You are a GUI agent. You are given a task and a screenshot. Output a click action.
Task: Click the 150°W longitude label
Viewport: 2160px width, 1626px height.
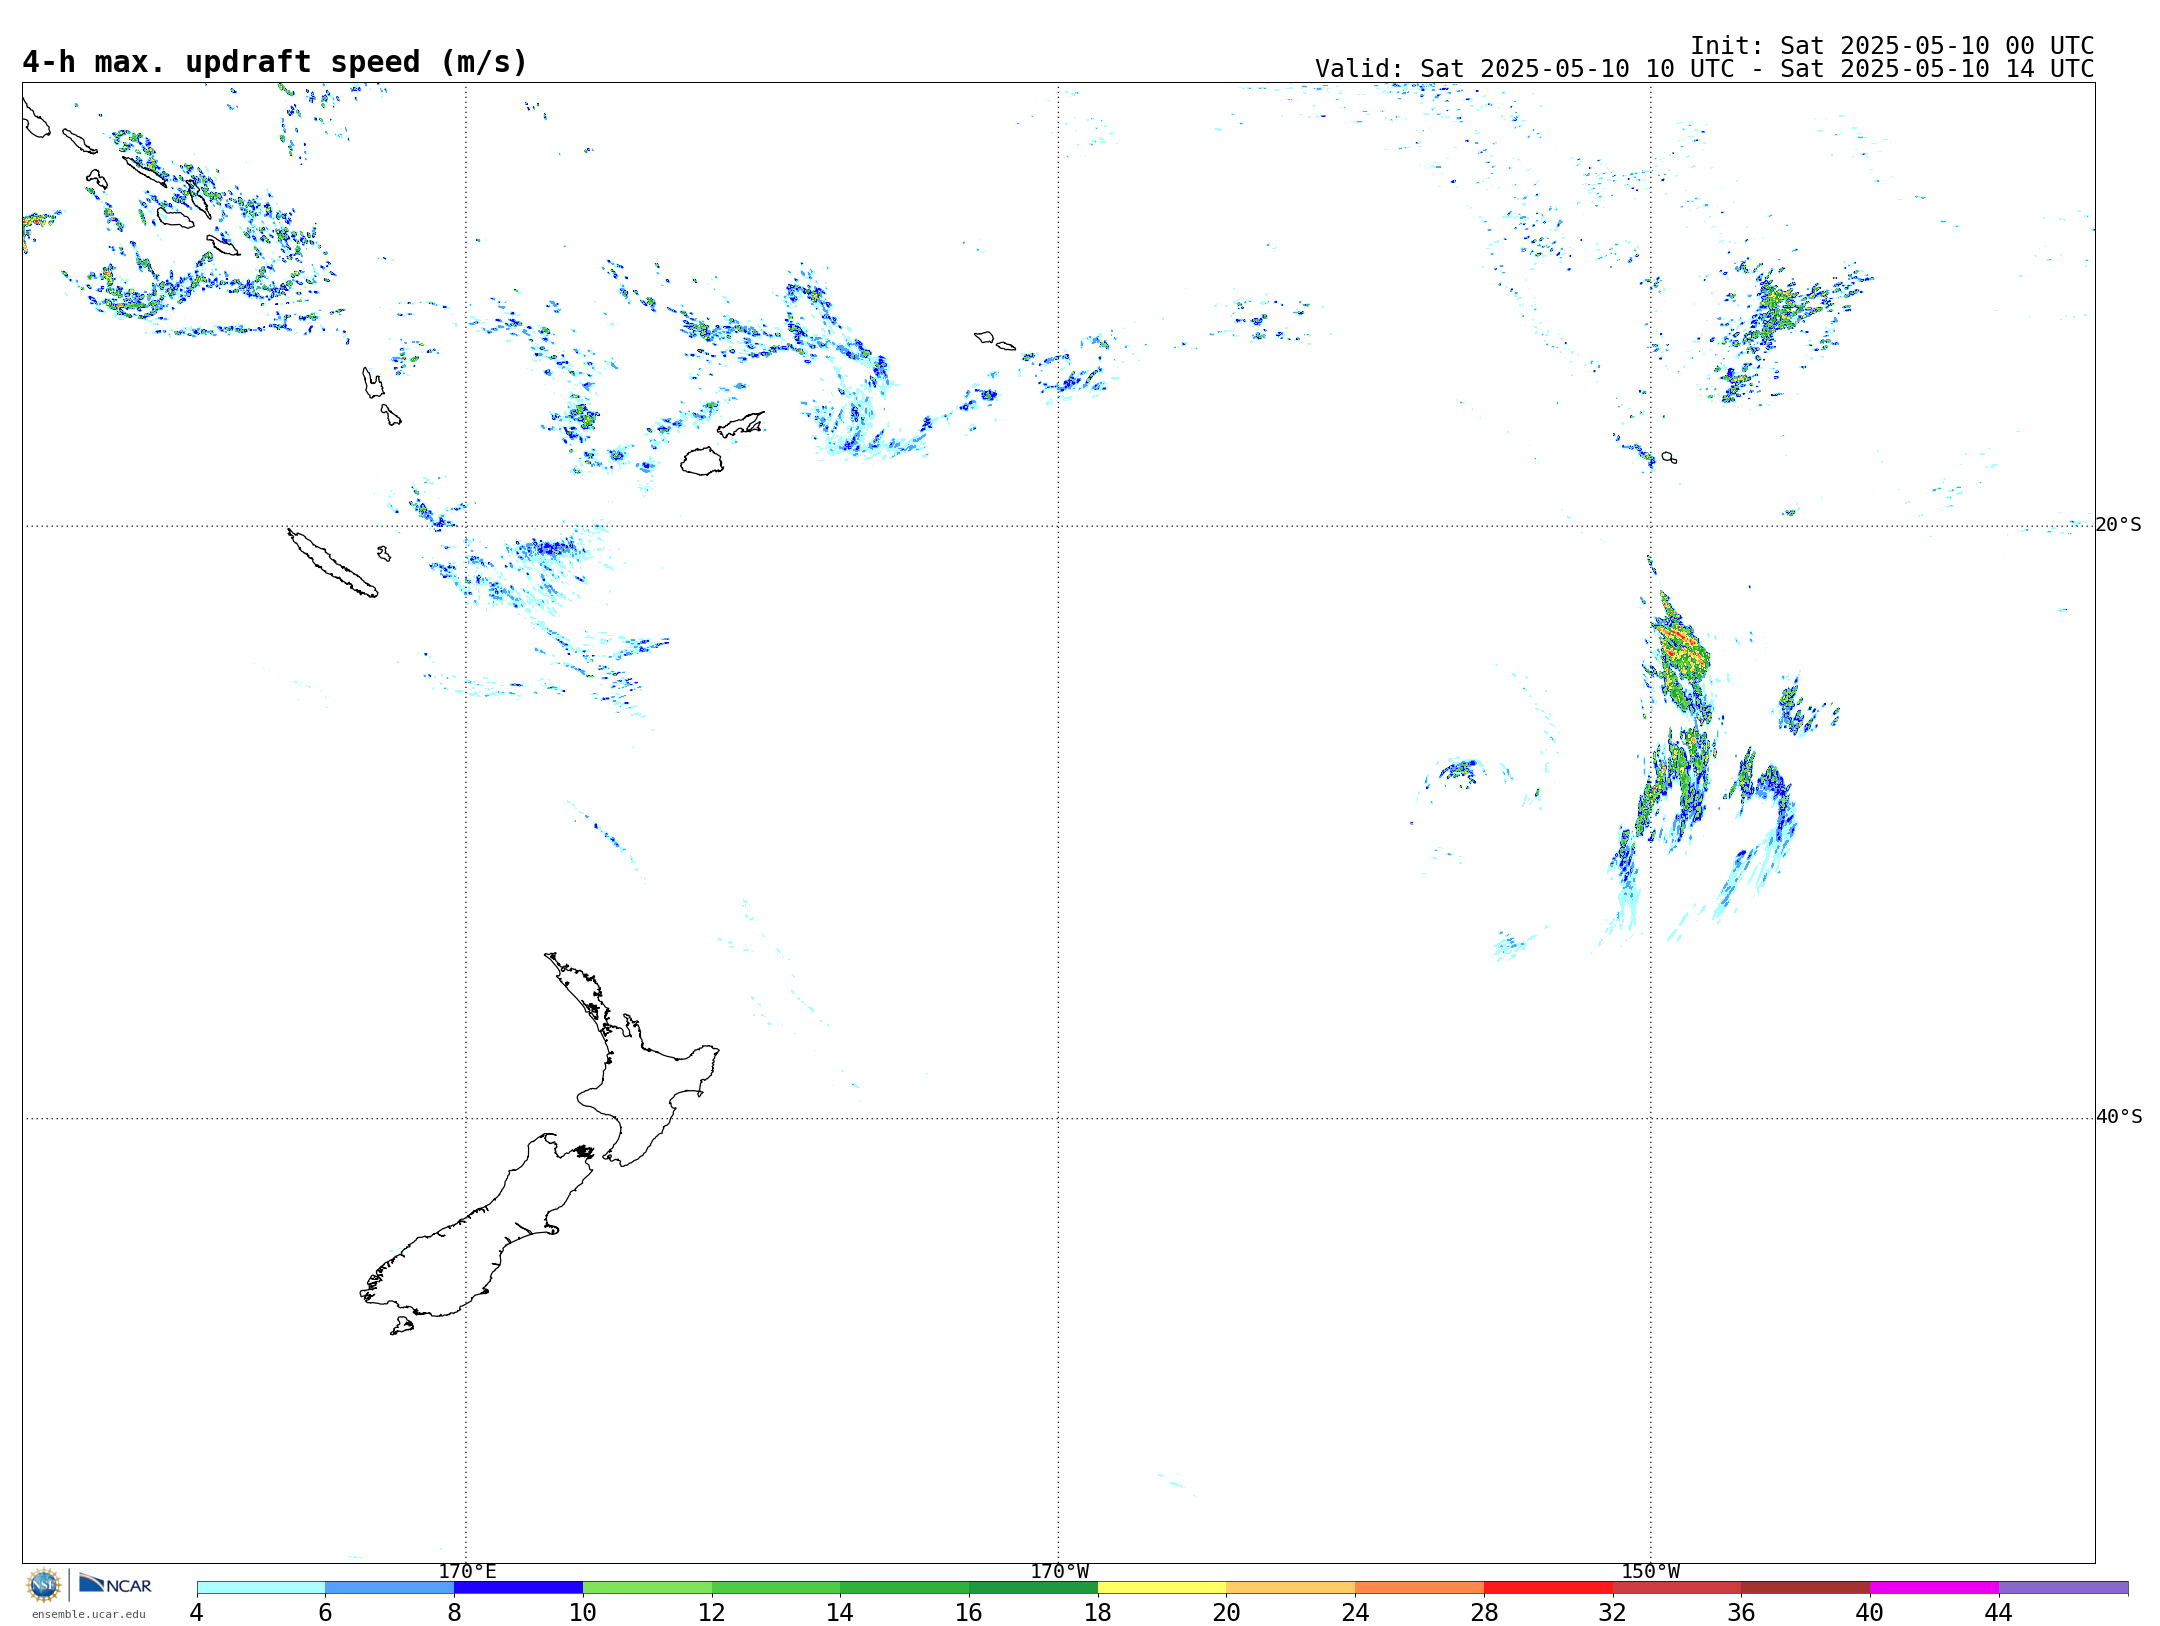click(x=1650, y=1572)
